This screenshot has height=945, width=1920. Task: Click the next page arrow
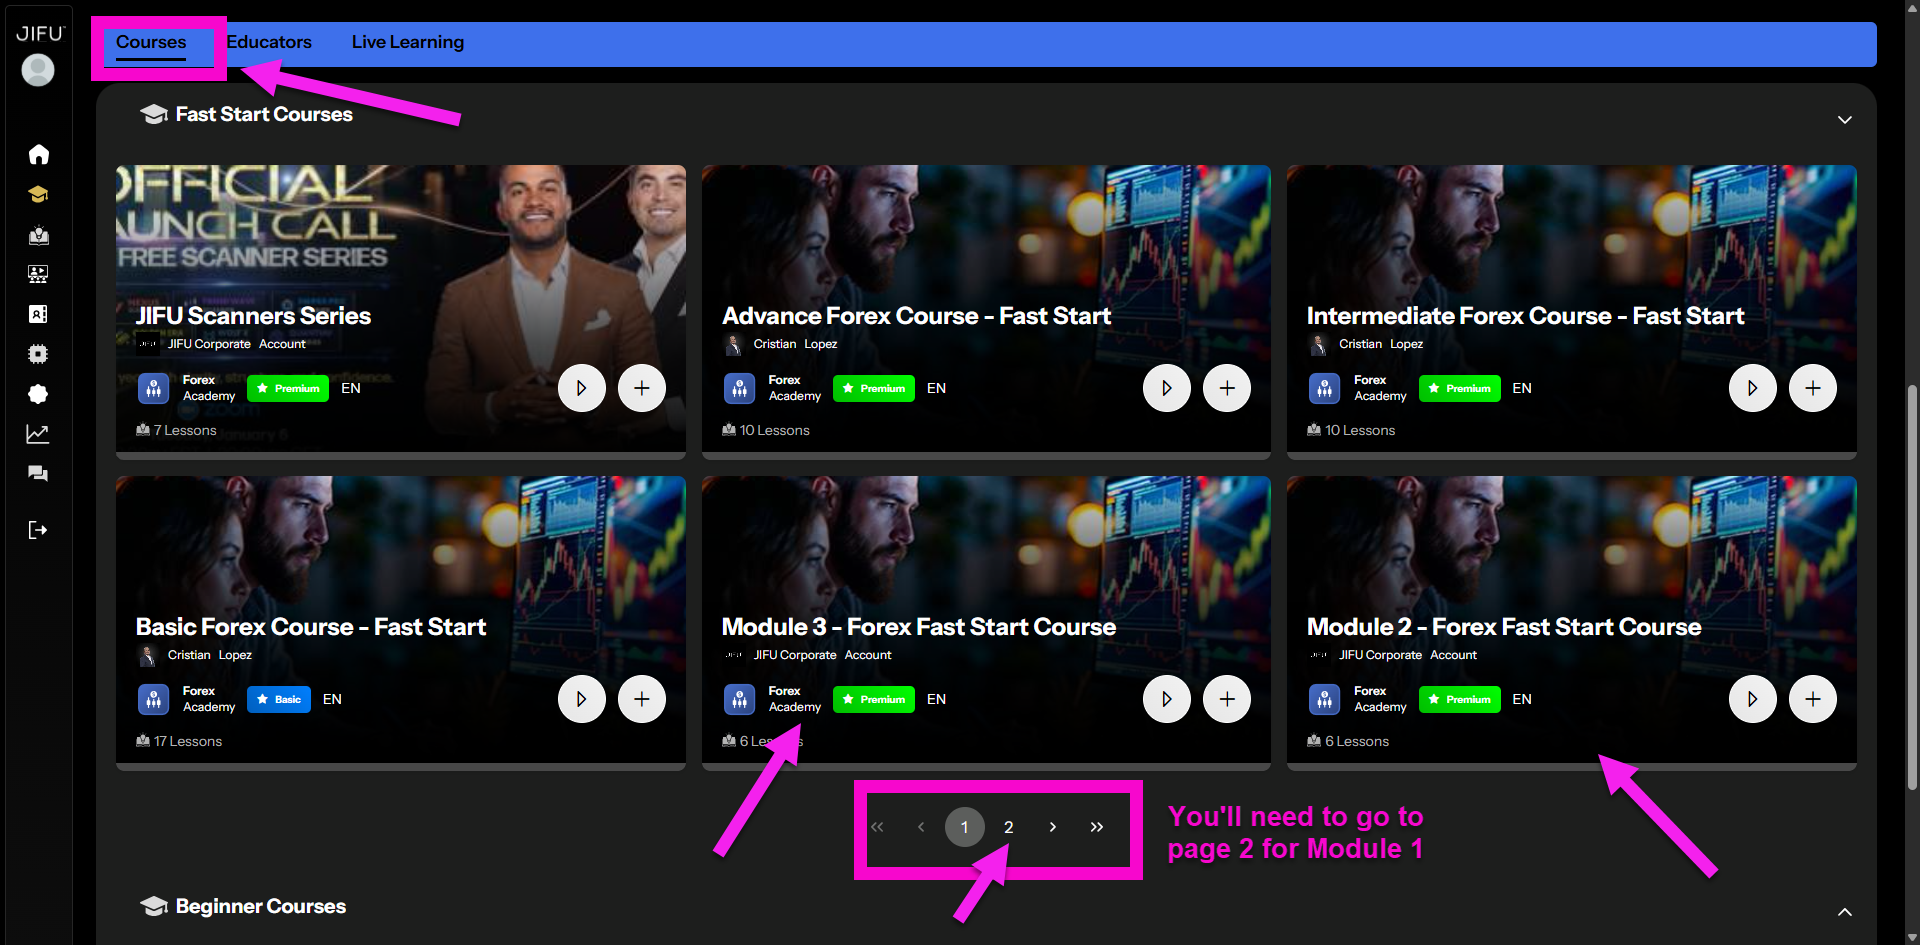[x=1052, y=827]
